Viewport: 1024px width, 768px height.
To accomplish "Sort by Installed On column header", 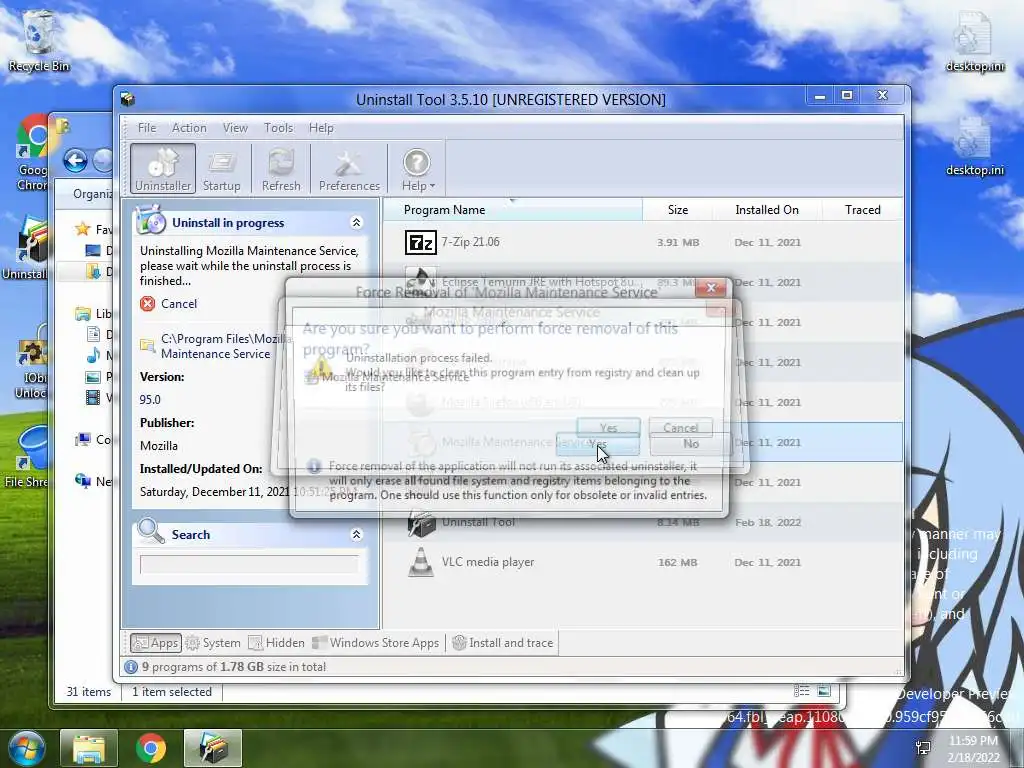I will pyautogui.click(x=767, y=210).
